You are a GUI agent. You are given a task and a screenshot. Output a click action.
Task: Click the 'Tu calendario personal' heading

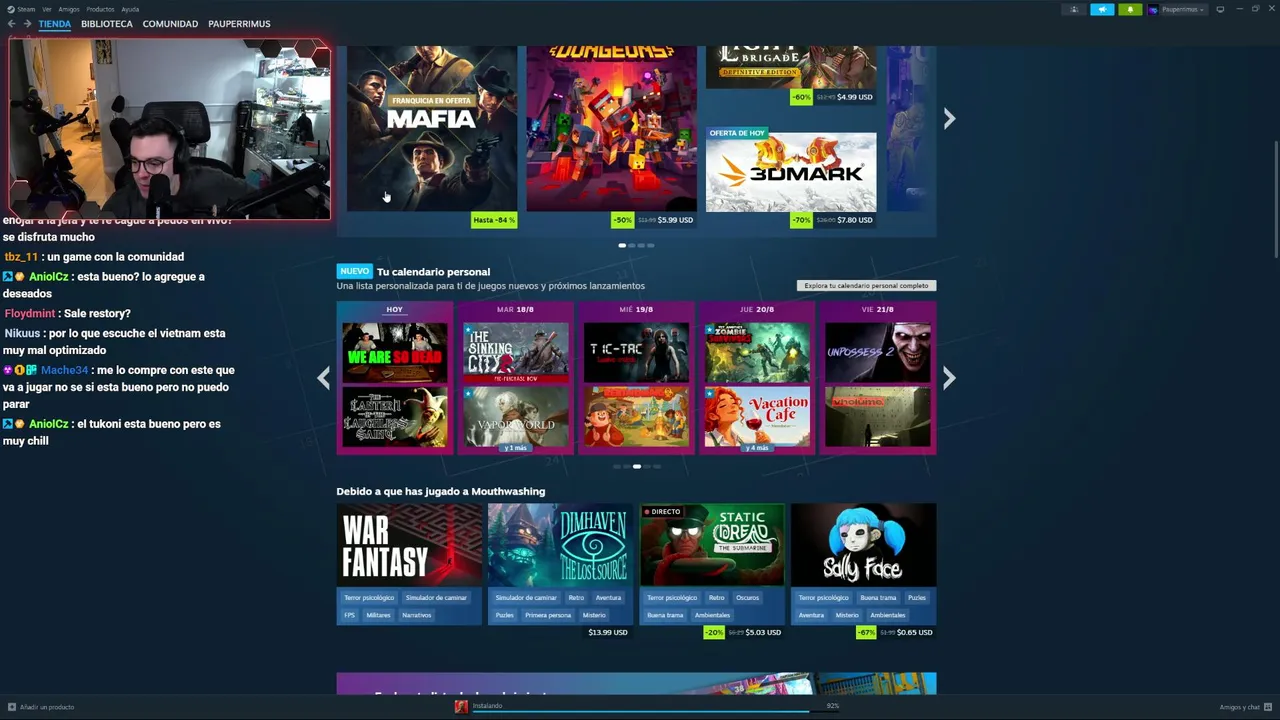point(433,272)
